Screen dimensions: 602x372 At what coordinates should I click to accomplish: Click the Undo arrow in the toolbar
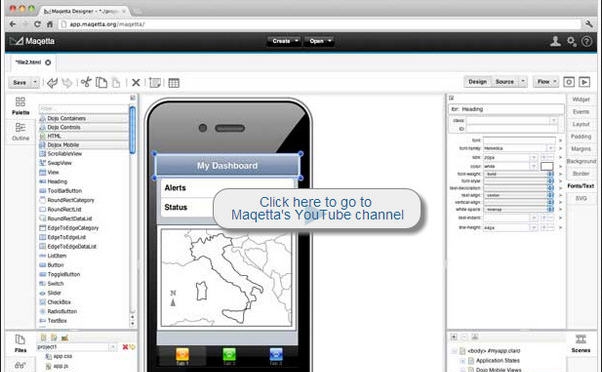coord(52,83)
